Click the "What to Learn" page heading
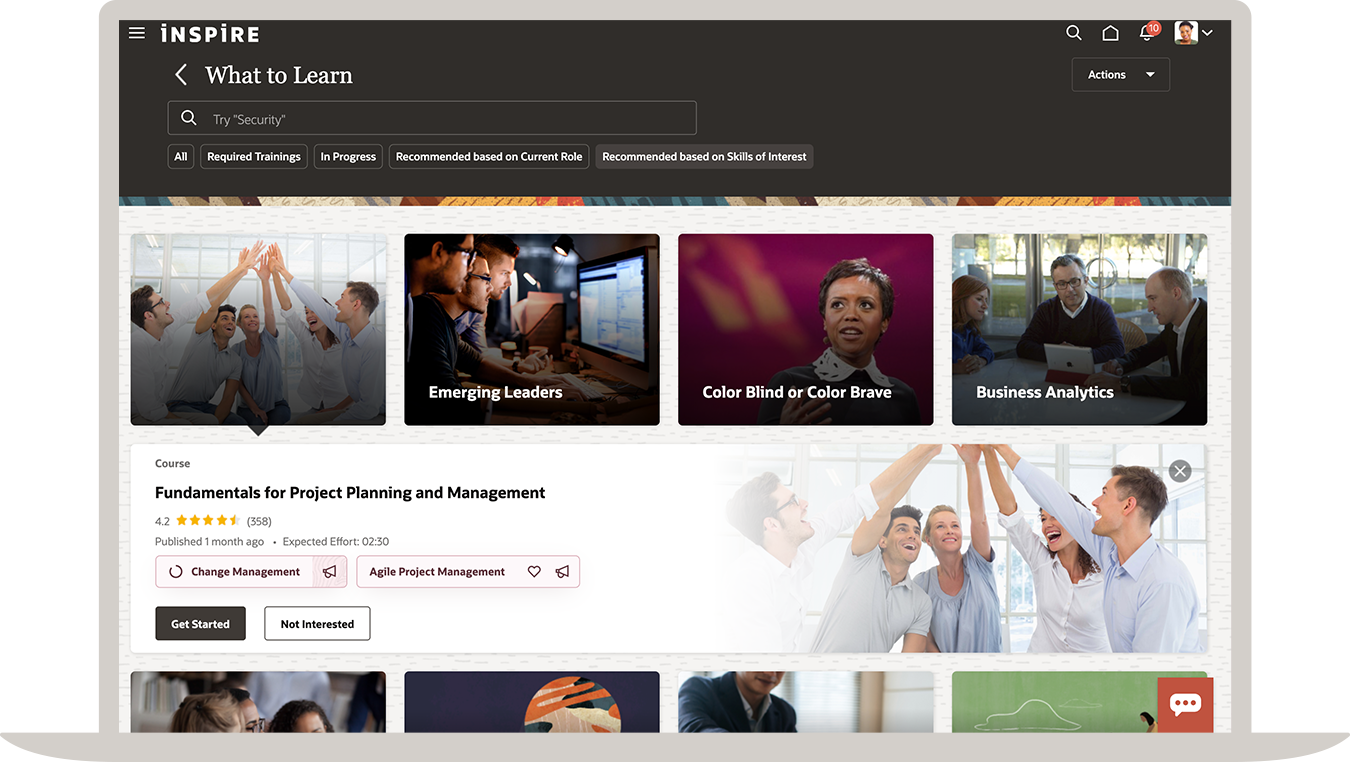The height and width of the screenshot is (762, 1350). point(279,75)
